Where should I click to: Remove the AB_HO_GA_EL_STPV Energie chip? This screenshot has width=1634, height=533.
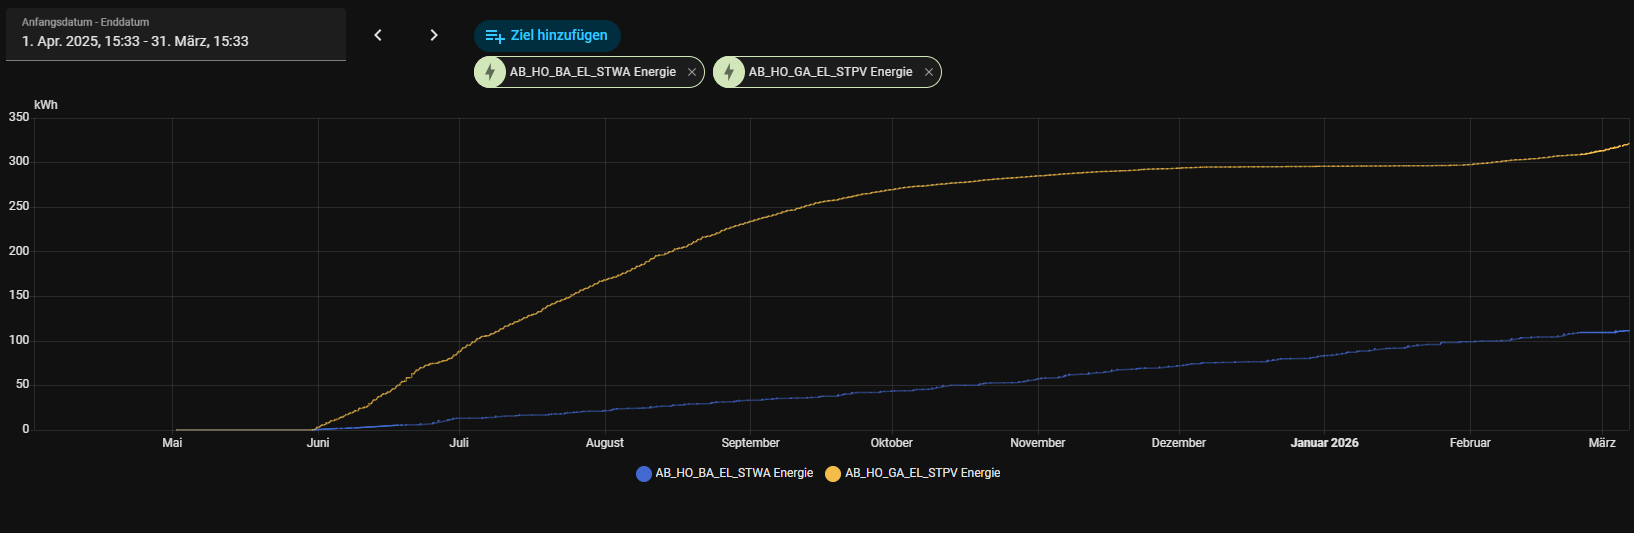click(x=928, y=72)
